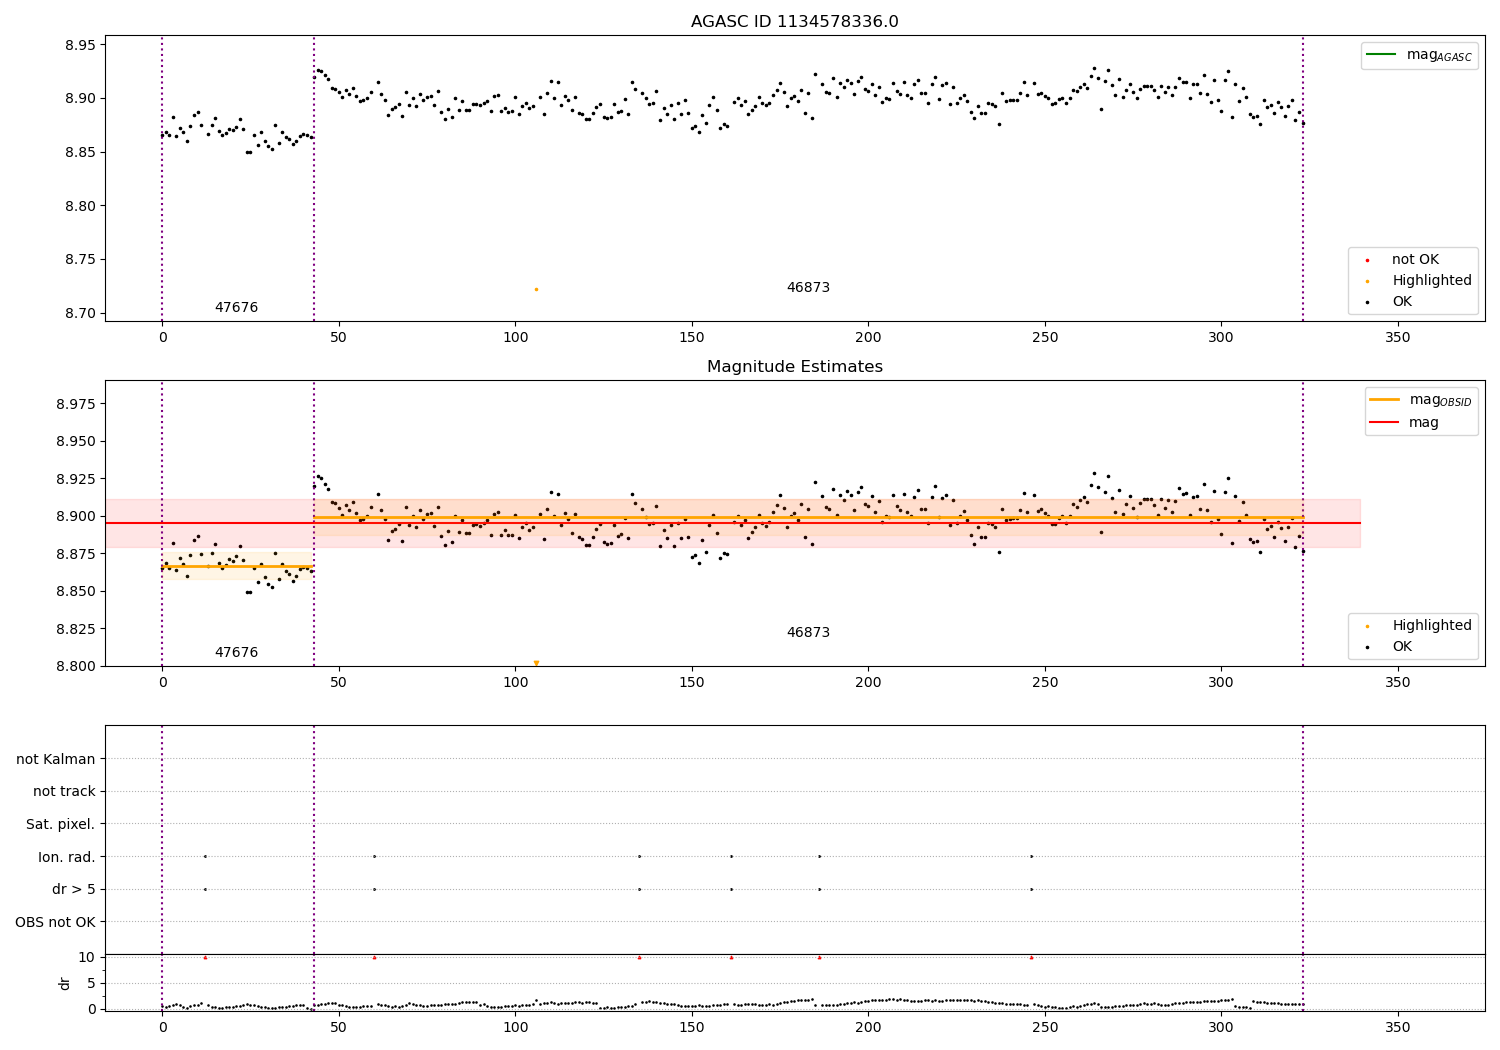The height and width of the screenshot is (1050, 1500).
Task: Click label 47676 in the Magnitude Estimates plot
Action: [x=236, y=653]
